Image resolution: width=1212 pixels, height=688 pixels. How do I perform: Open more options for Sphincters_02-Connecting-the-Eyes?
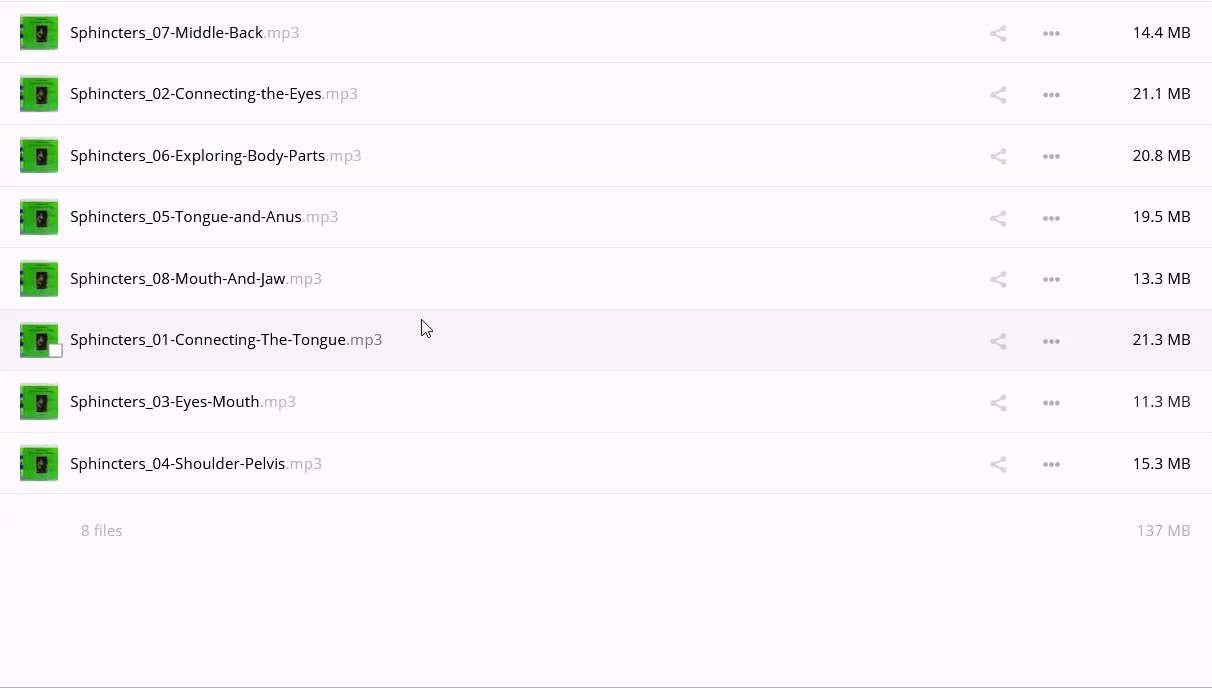coord(1051,95)
